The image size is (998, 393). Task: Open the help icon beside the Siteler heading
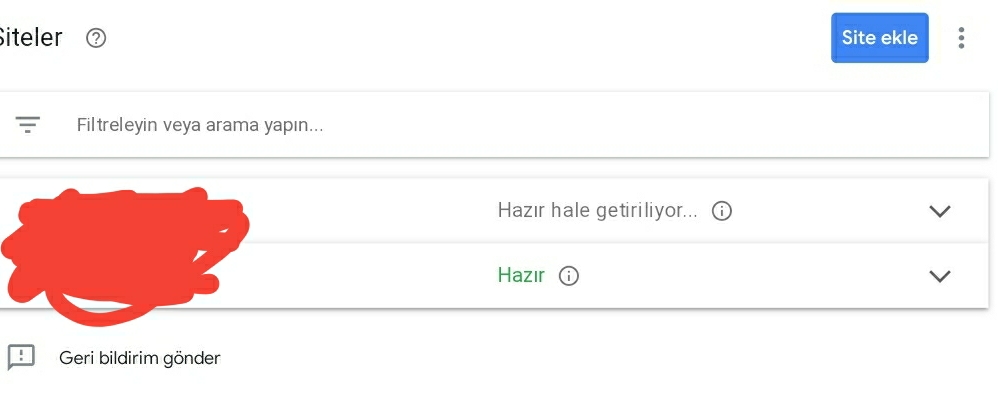pos(96,38)
